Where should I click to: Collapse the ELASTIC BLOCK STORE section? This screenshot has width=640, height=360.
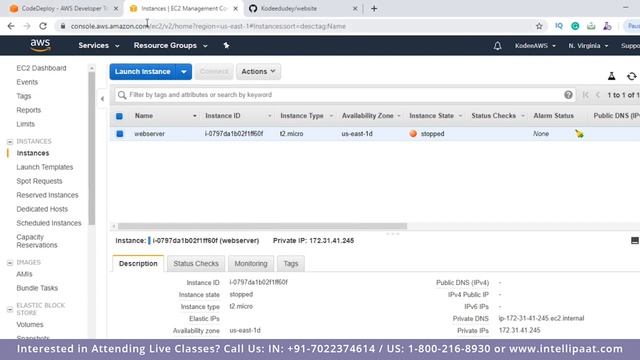coord(10,309)
